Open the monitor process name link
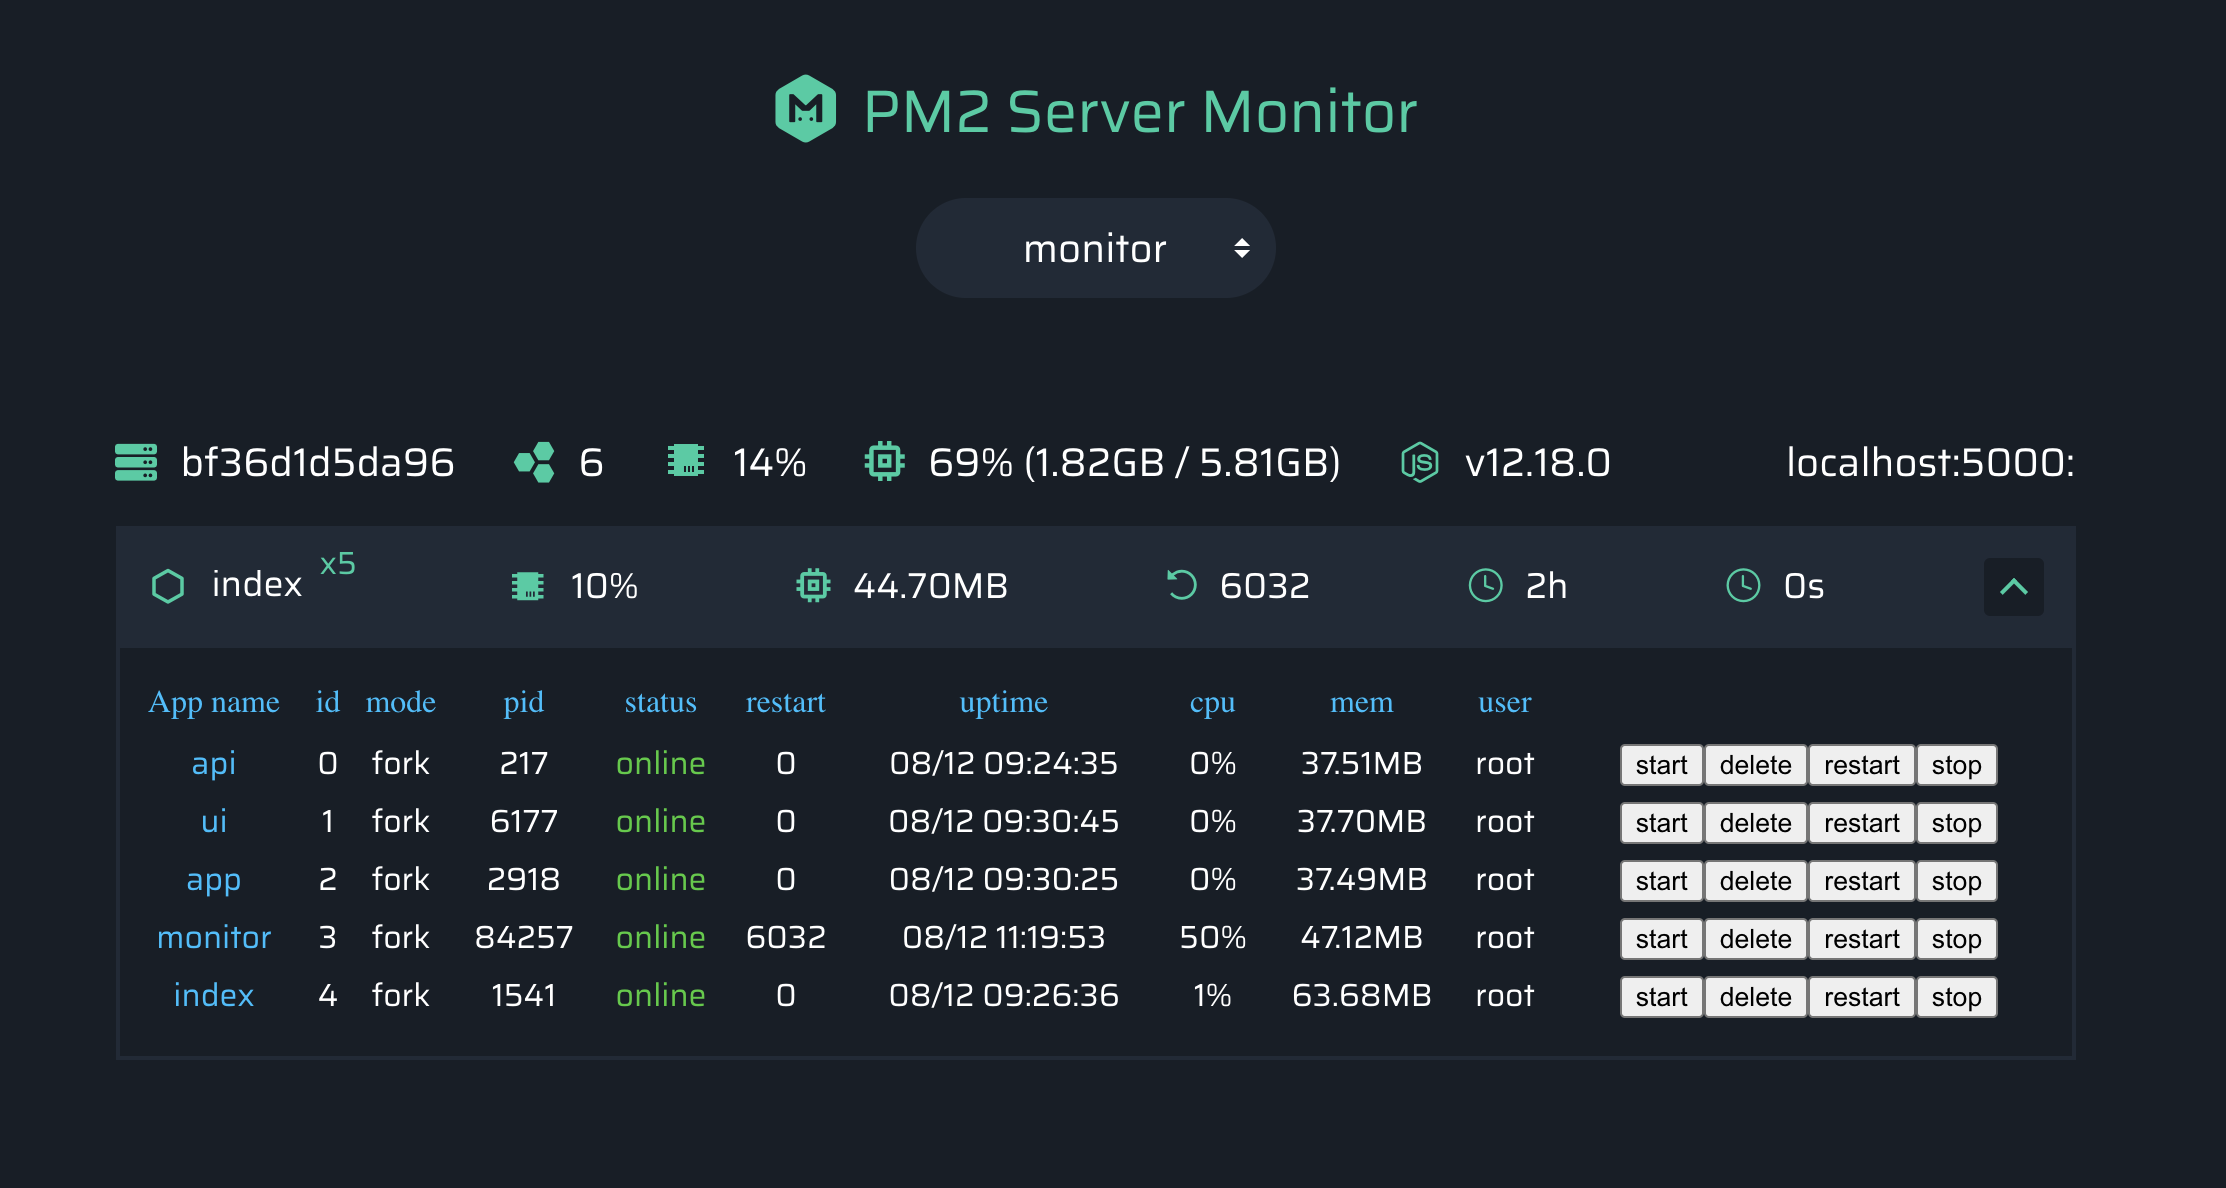This screenshot has width=2226, height=1188. (214, 938)
